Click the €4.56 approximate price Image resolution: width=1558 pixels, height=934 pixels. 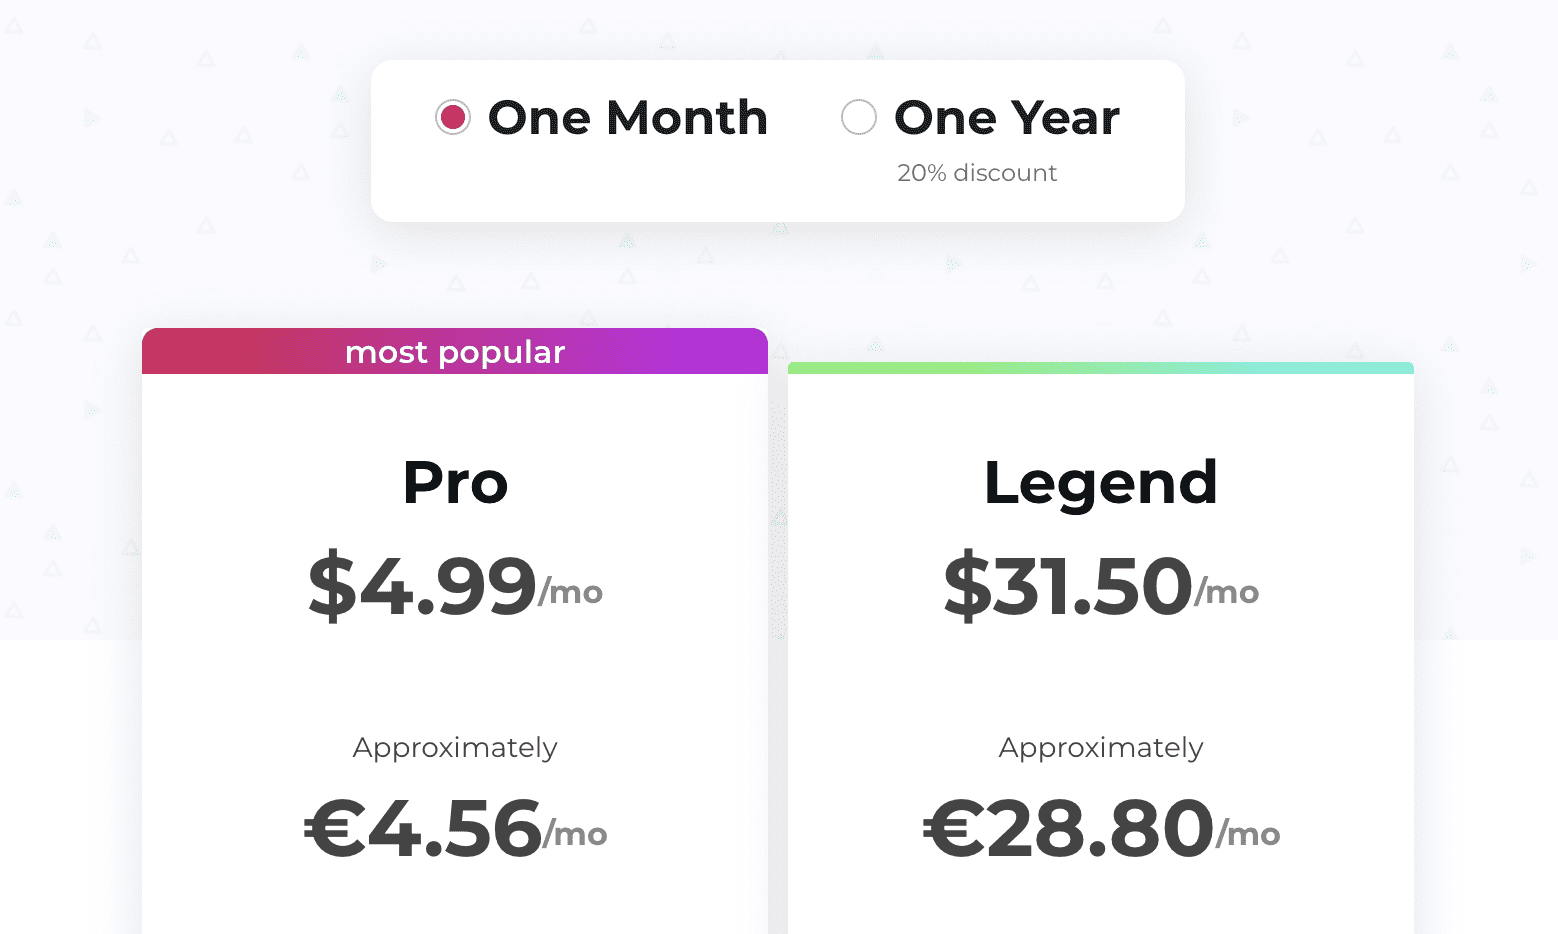pos(423,829)
